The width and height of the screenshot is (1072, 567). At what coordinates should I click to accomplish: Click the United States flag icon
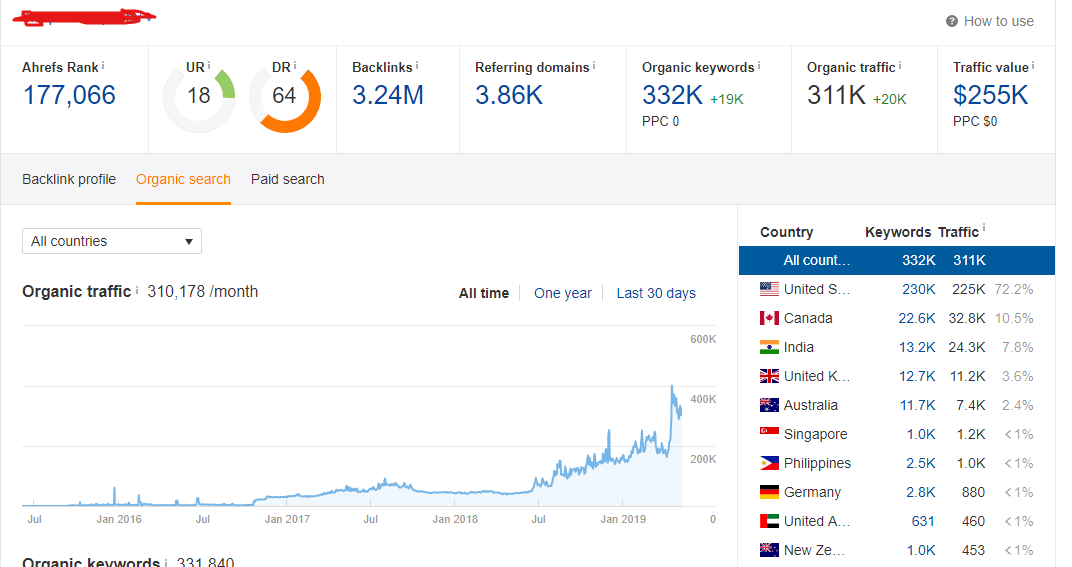769,289
